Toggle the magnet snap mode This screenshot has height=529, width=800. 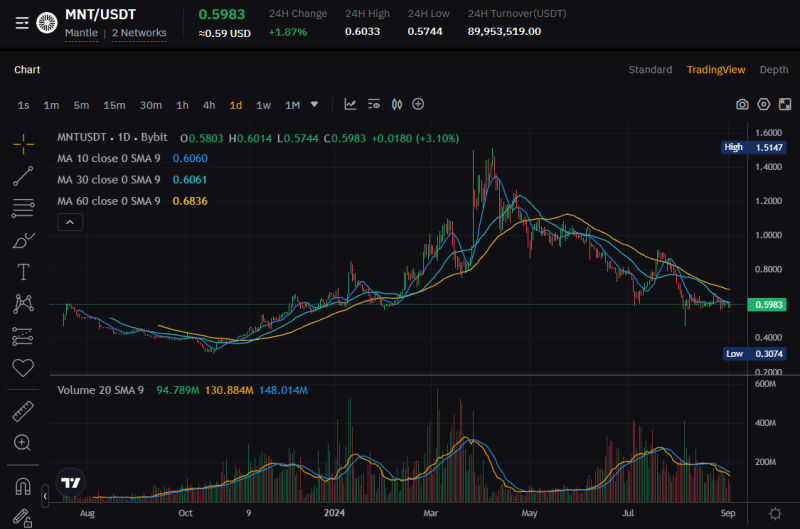pos(23,486)
